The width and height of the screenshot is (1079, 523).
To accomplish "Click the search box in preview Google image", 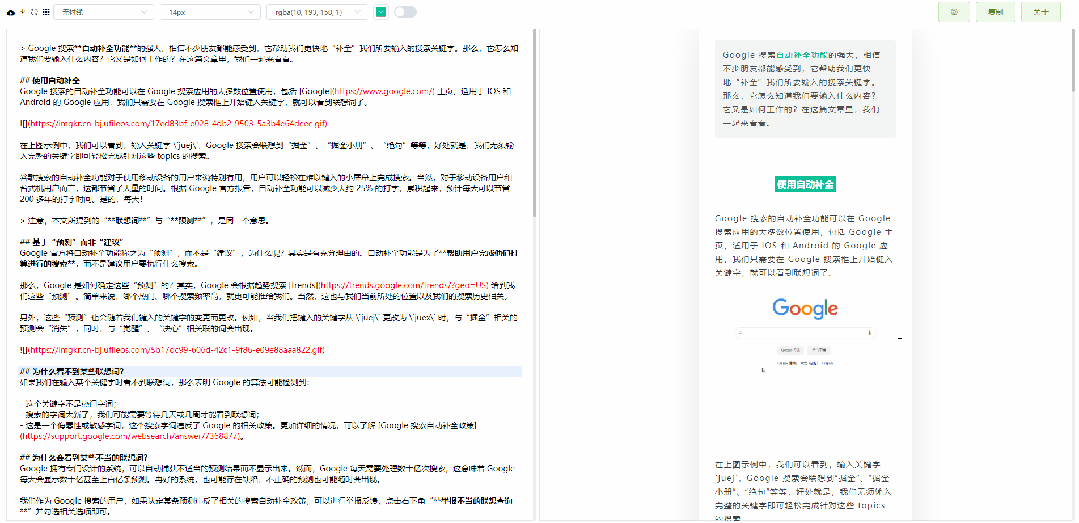I will click(x=805, y=333).
